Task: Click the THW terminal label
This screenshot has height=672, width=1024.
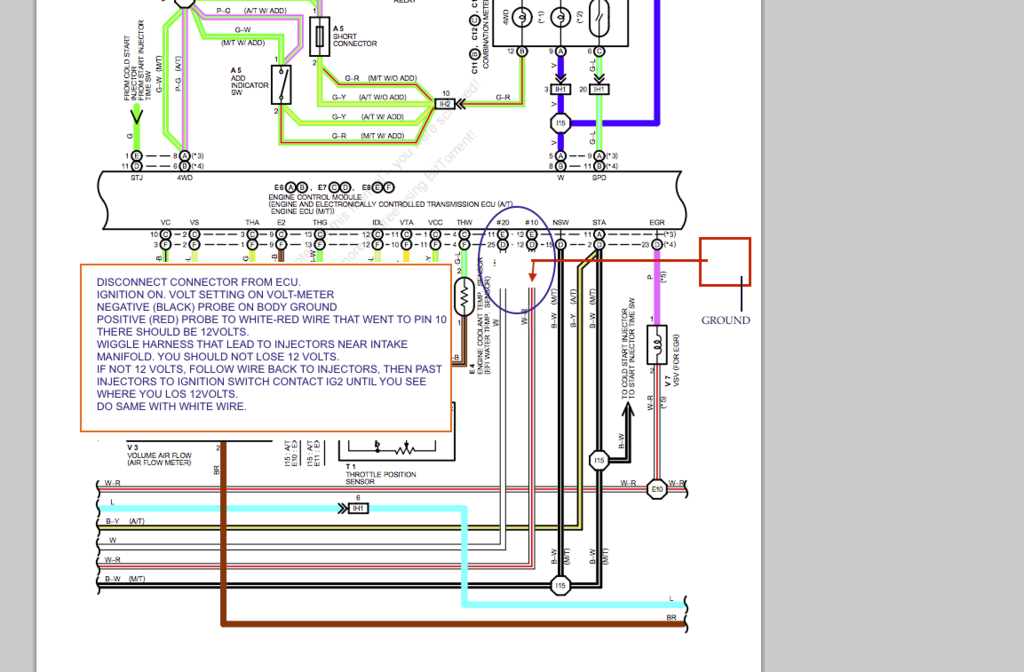Action: tap(464, 223)
